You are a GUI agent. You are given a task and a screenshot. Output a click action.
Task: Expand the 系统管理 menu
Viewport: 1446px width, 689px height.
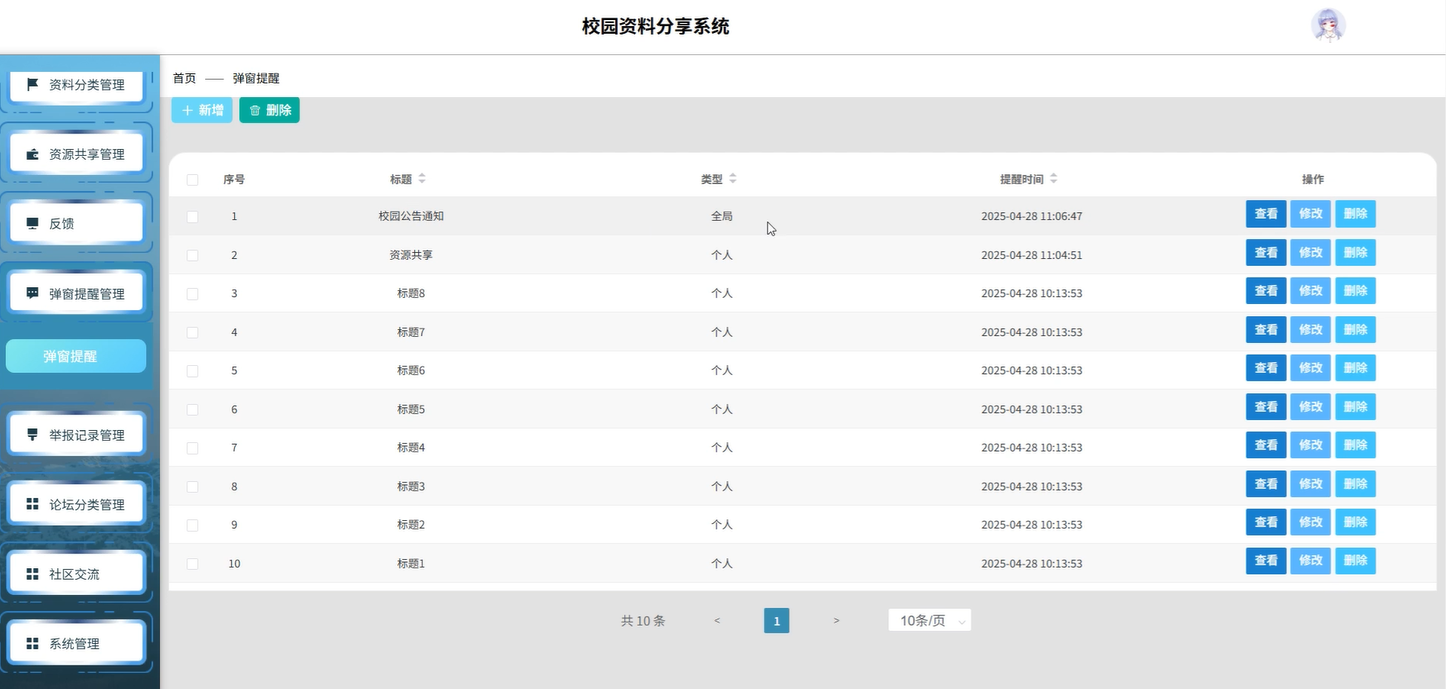tap(77, 643)
